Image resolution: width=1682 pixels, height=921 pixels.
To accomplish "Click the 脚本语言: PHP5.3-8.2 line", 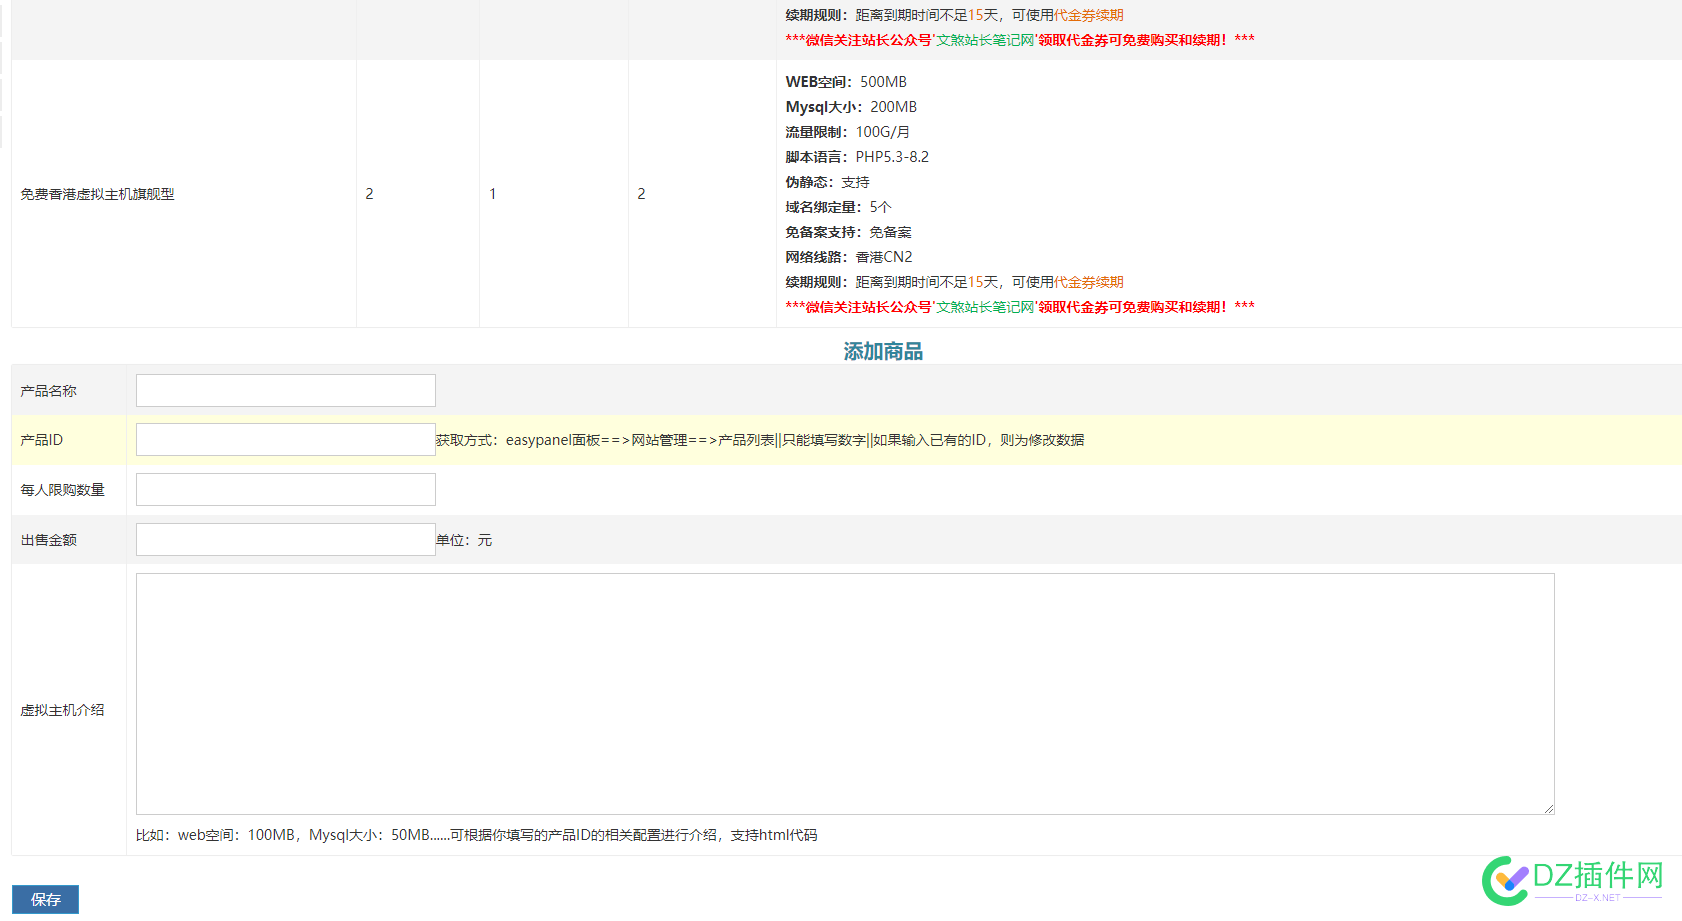I will tap(857, 157).
